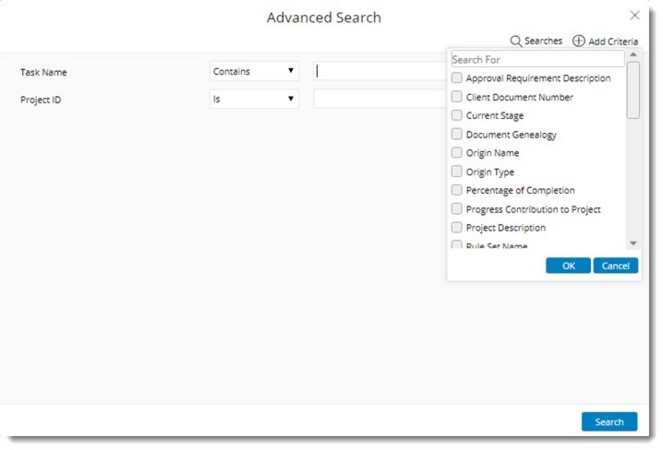This screenshot has height=450, width=663.
Task: Click OK in the criteria popup
Action: [568, 266]
